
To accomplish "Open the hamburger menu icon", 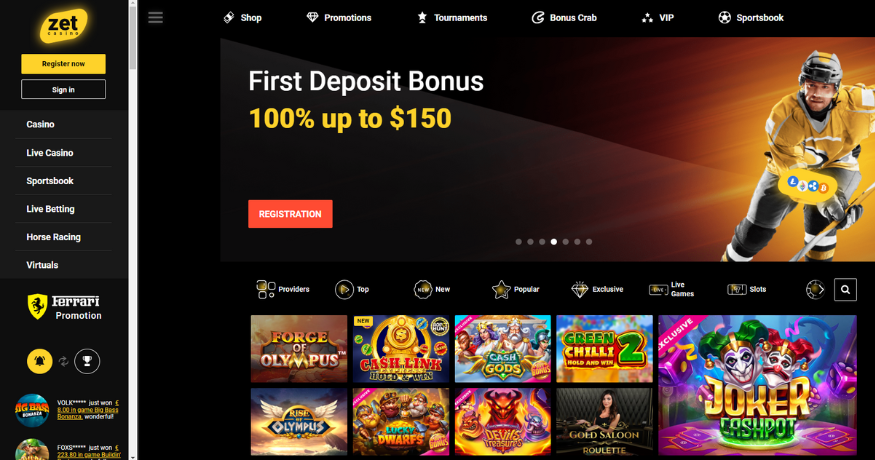I will (155, 17).
